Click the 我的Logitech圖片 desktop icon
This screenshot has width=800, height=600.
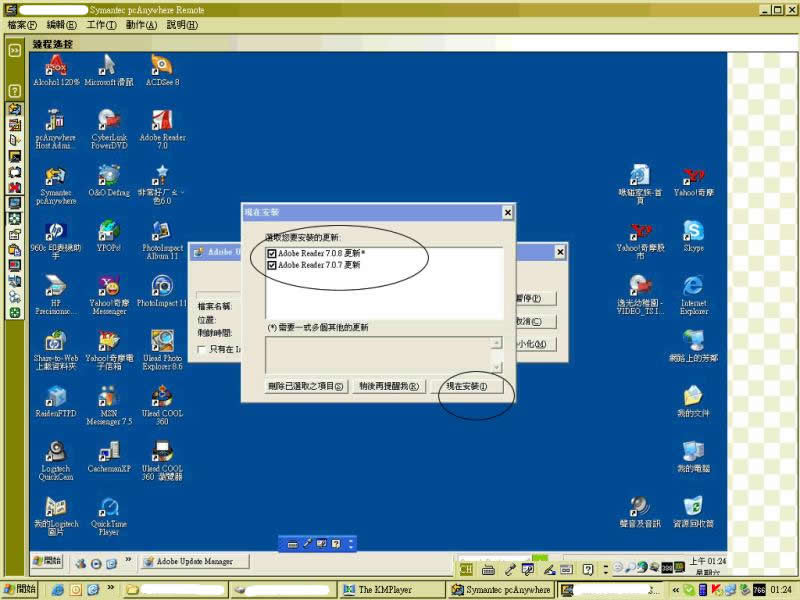coord(56,516)
